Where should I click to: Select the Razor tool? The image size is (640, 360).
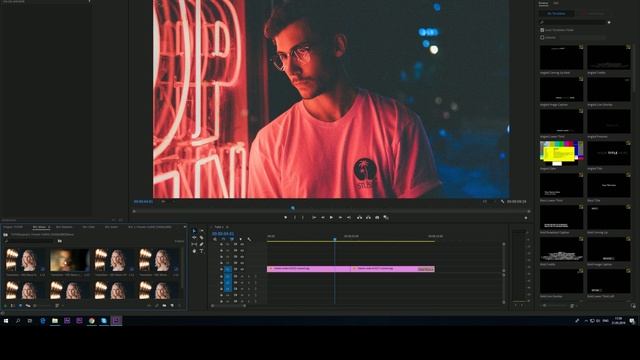(x=202, y=238)
